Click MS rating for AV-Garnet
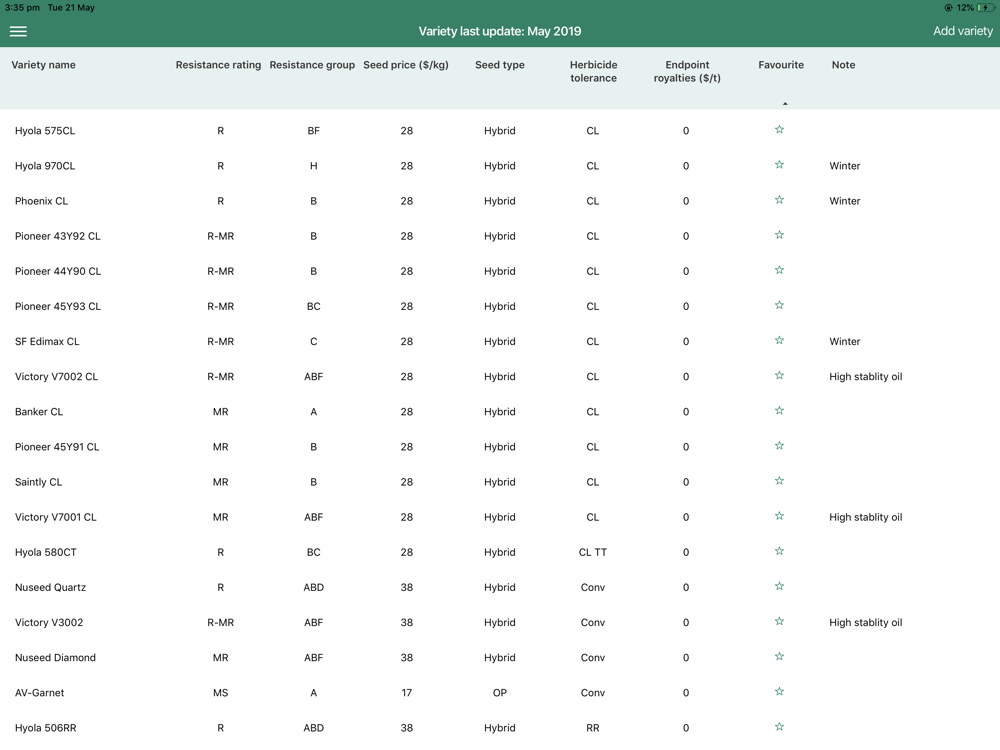 point(221,692)
